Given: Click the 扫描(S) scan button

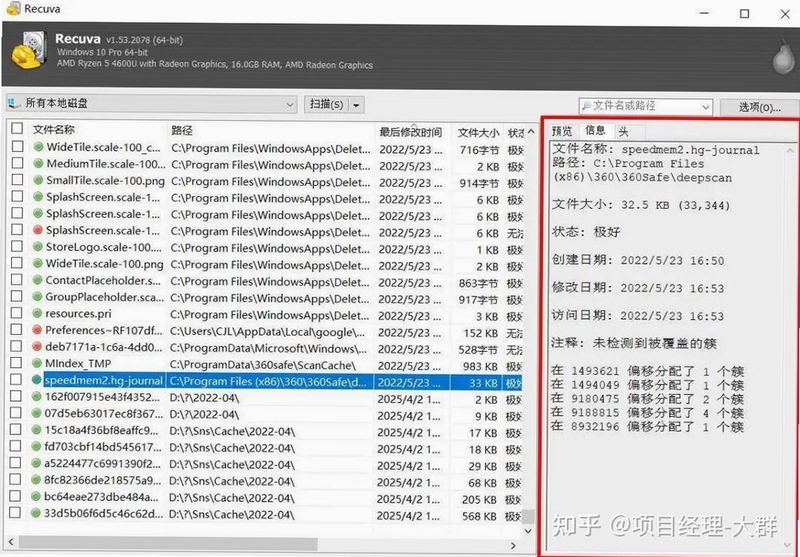Looking at the screenshot, I should 327,105.
